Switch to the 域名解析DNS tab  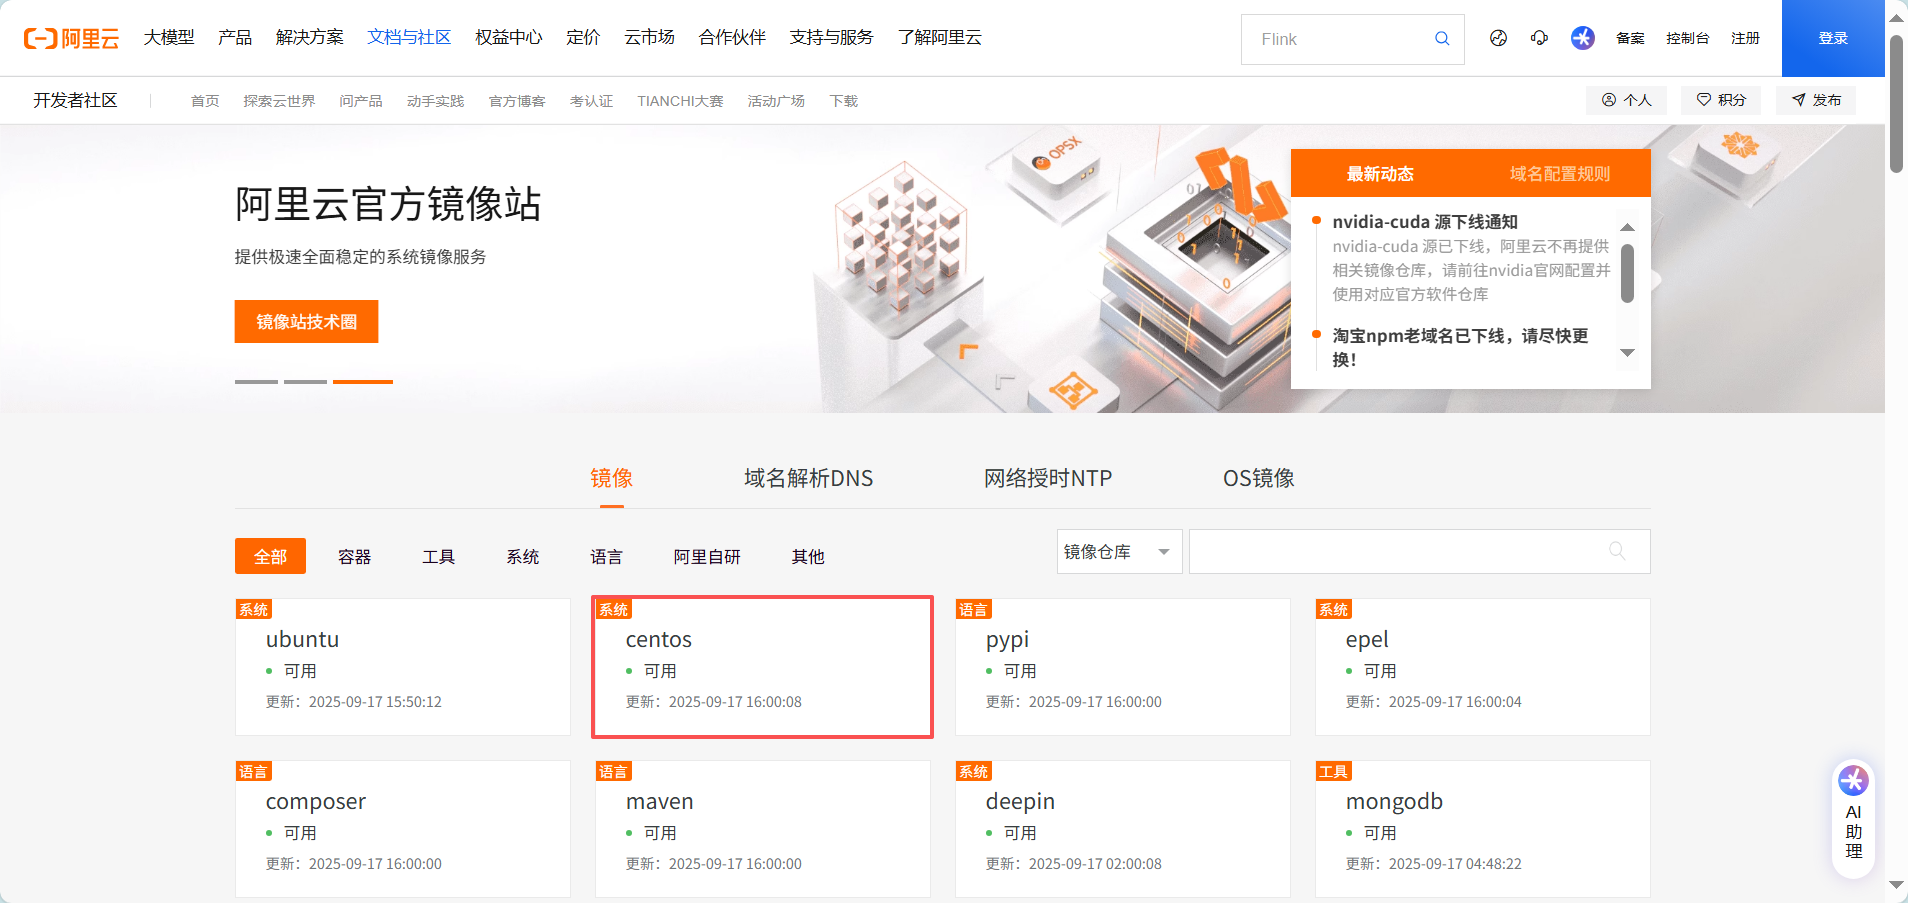tap(808, 478)
